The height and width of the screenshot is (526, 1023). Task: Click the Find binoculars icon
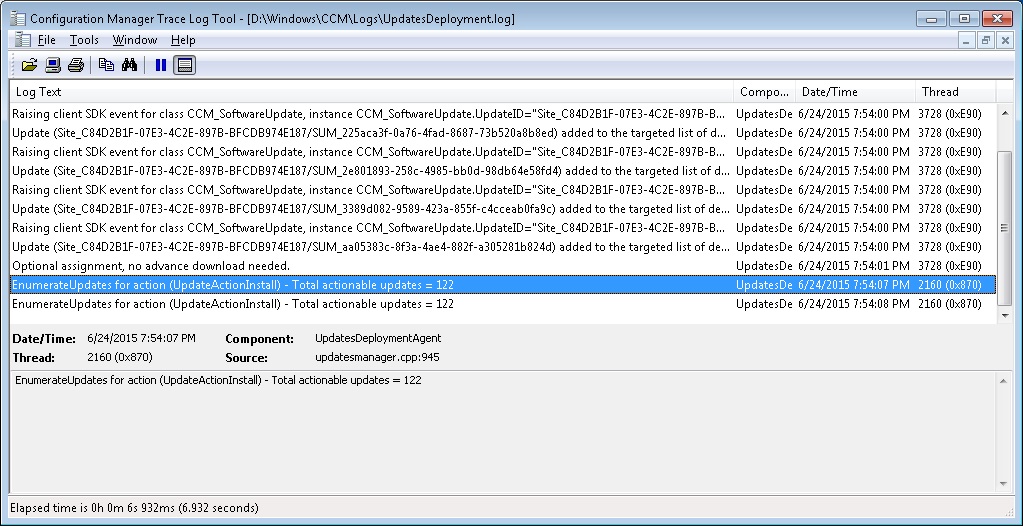click(129, 65)
